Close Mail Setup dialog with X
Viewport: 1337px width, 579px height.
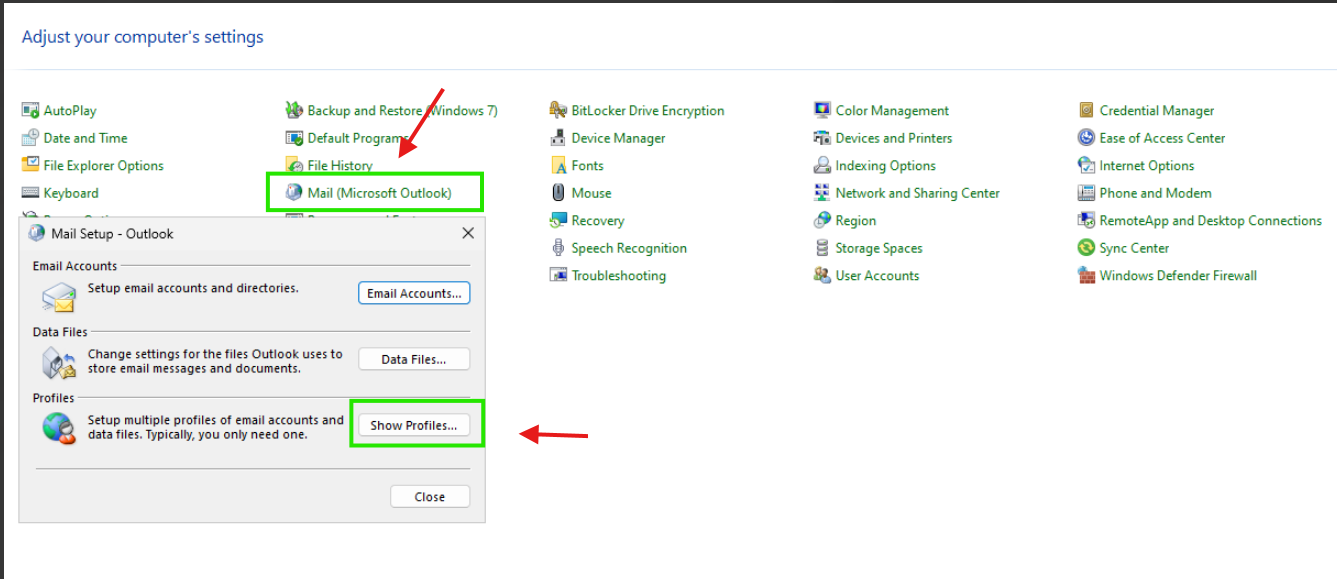[x=467, y=233]
